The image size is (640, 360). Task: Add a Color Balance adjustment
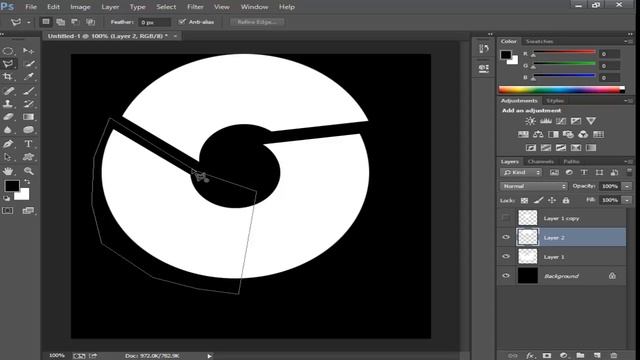click(x=538, y=134)
